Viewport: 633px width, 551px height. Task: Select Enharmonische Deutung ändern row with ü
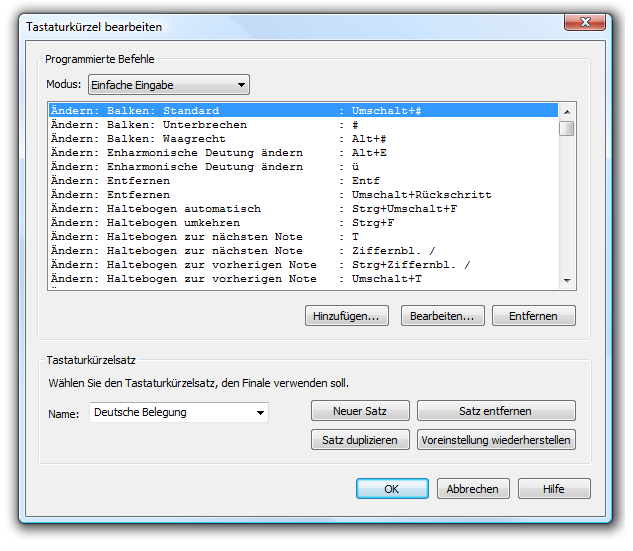click(x=304, y=167)
